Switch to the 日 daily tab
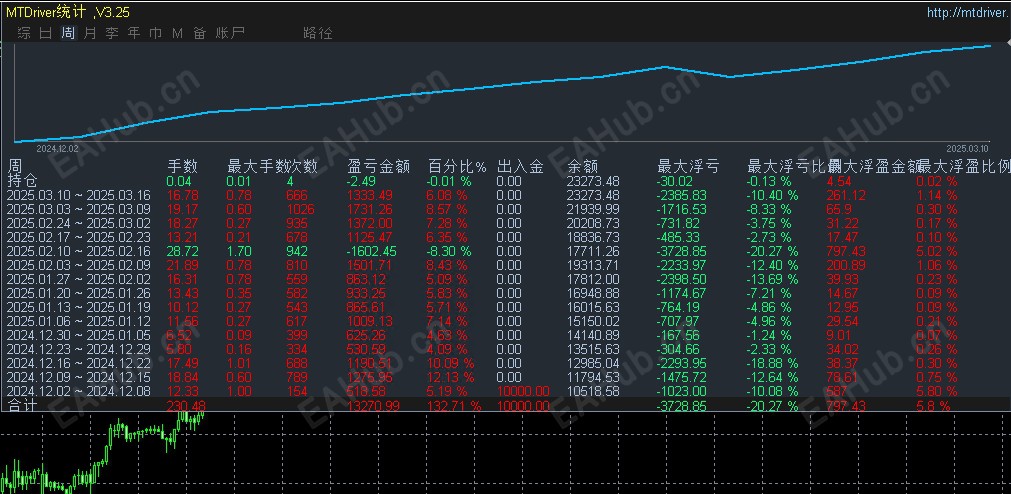Screen dimensions: 1011x494 click(x=46, y=33)
